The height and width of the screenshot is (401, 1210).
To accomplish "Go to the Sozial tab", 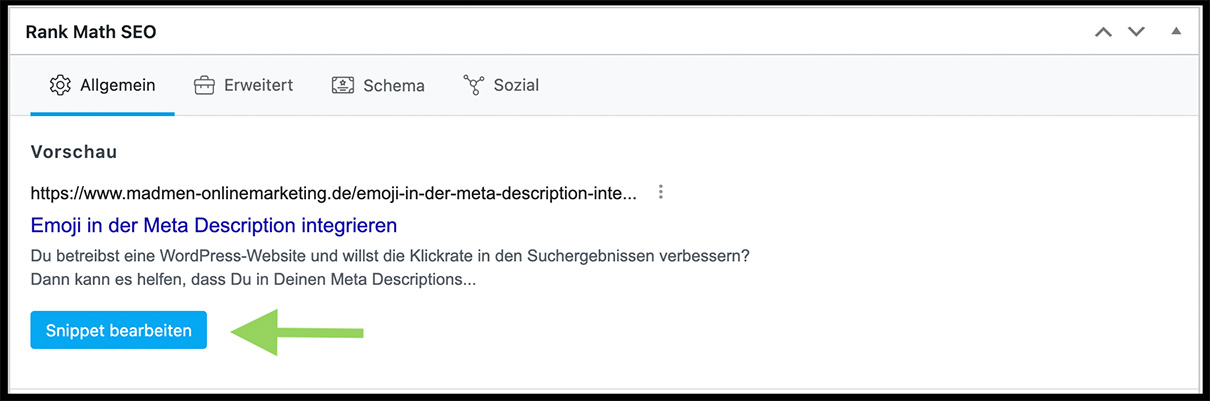I will coord(516,85).
